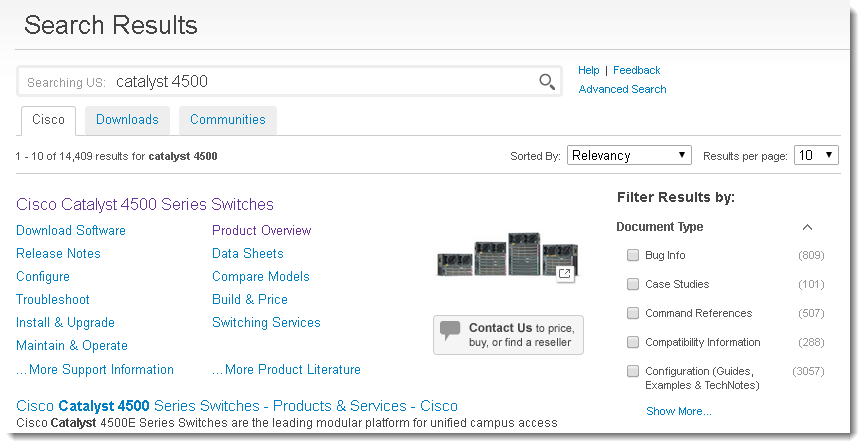Click the magnifying glass search icon
This screenshot has width=865, height=448.
[x=547, y=82]
